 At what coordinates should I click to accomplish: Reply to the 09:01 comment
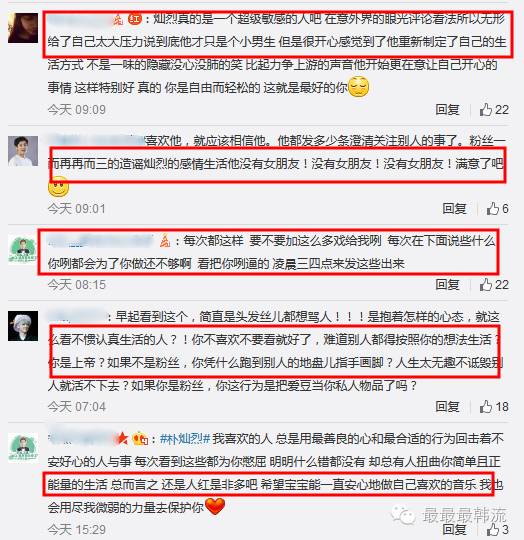click(454, 208)
